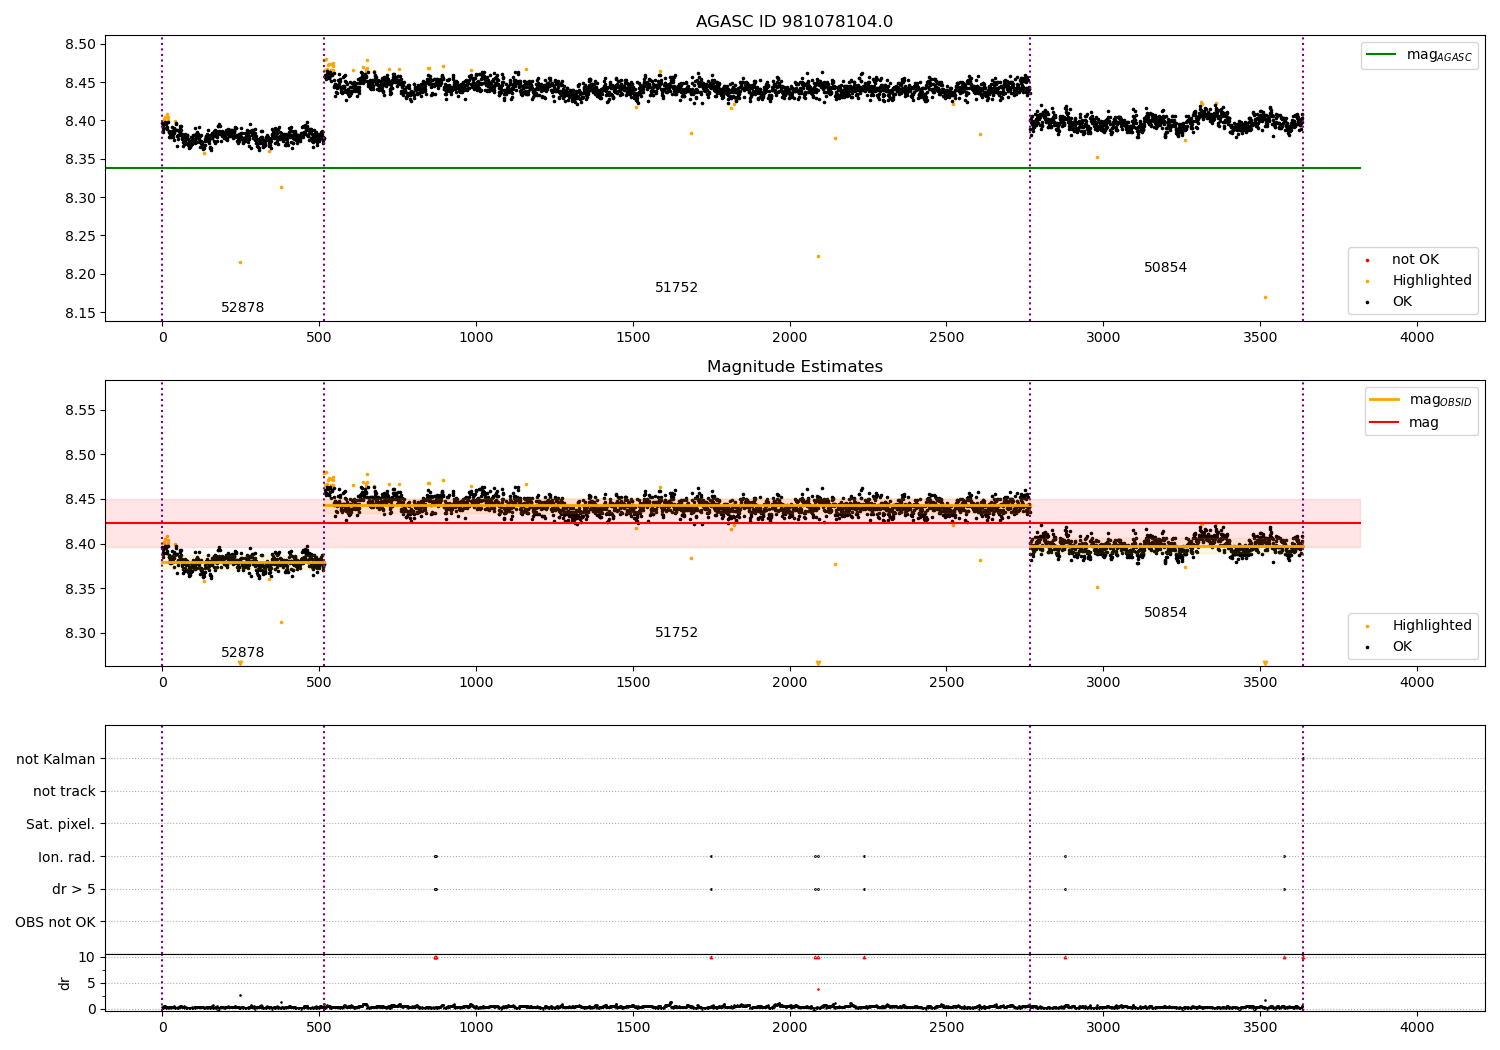
Task: Click the 4000 x-axis tick in top plot
Action: [x=1417, y=338]
